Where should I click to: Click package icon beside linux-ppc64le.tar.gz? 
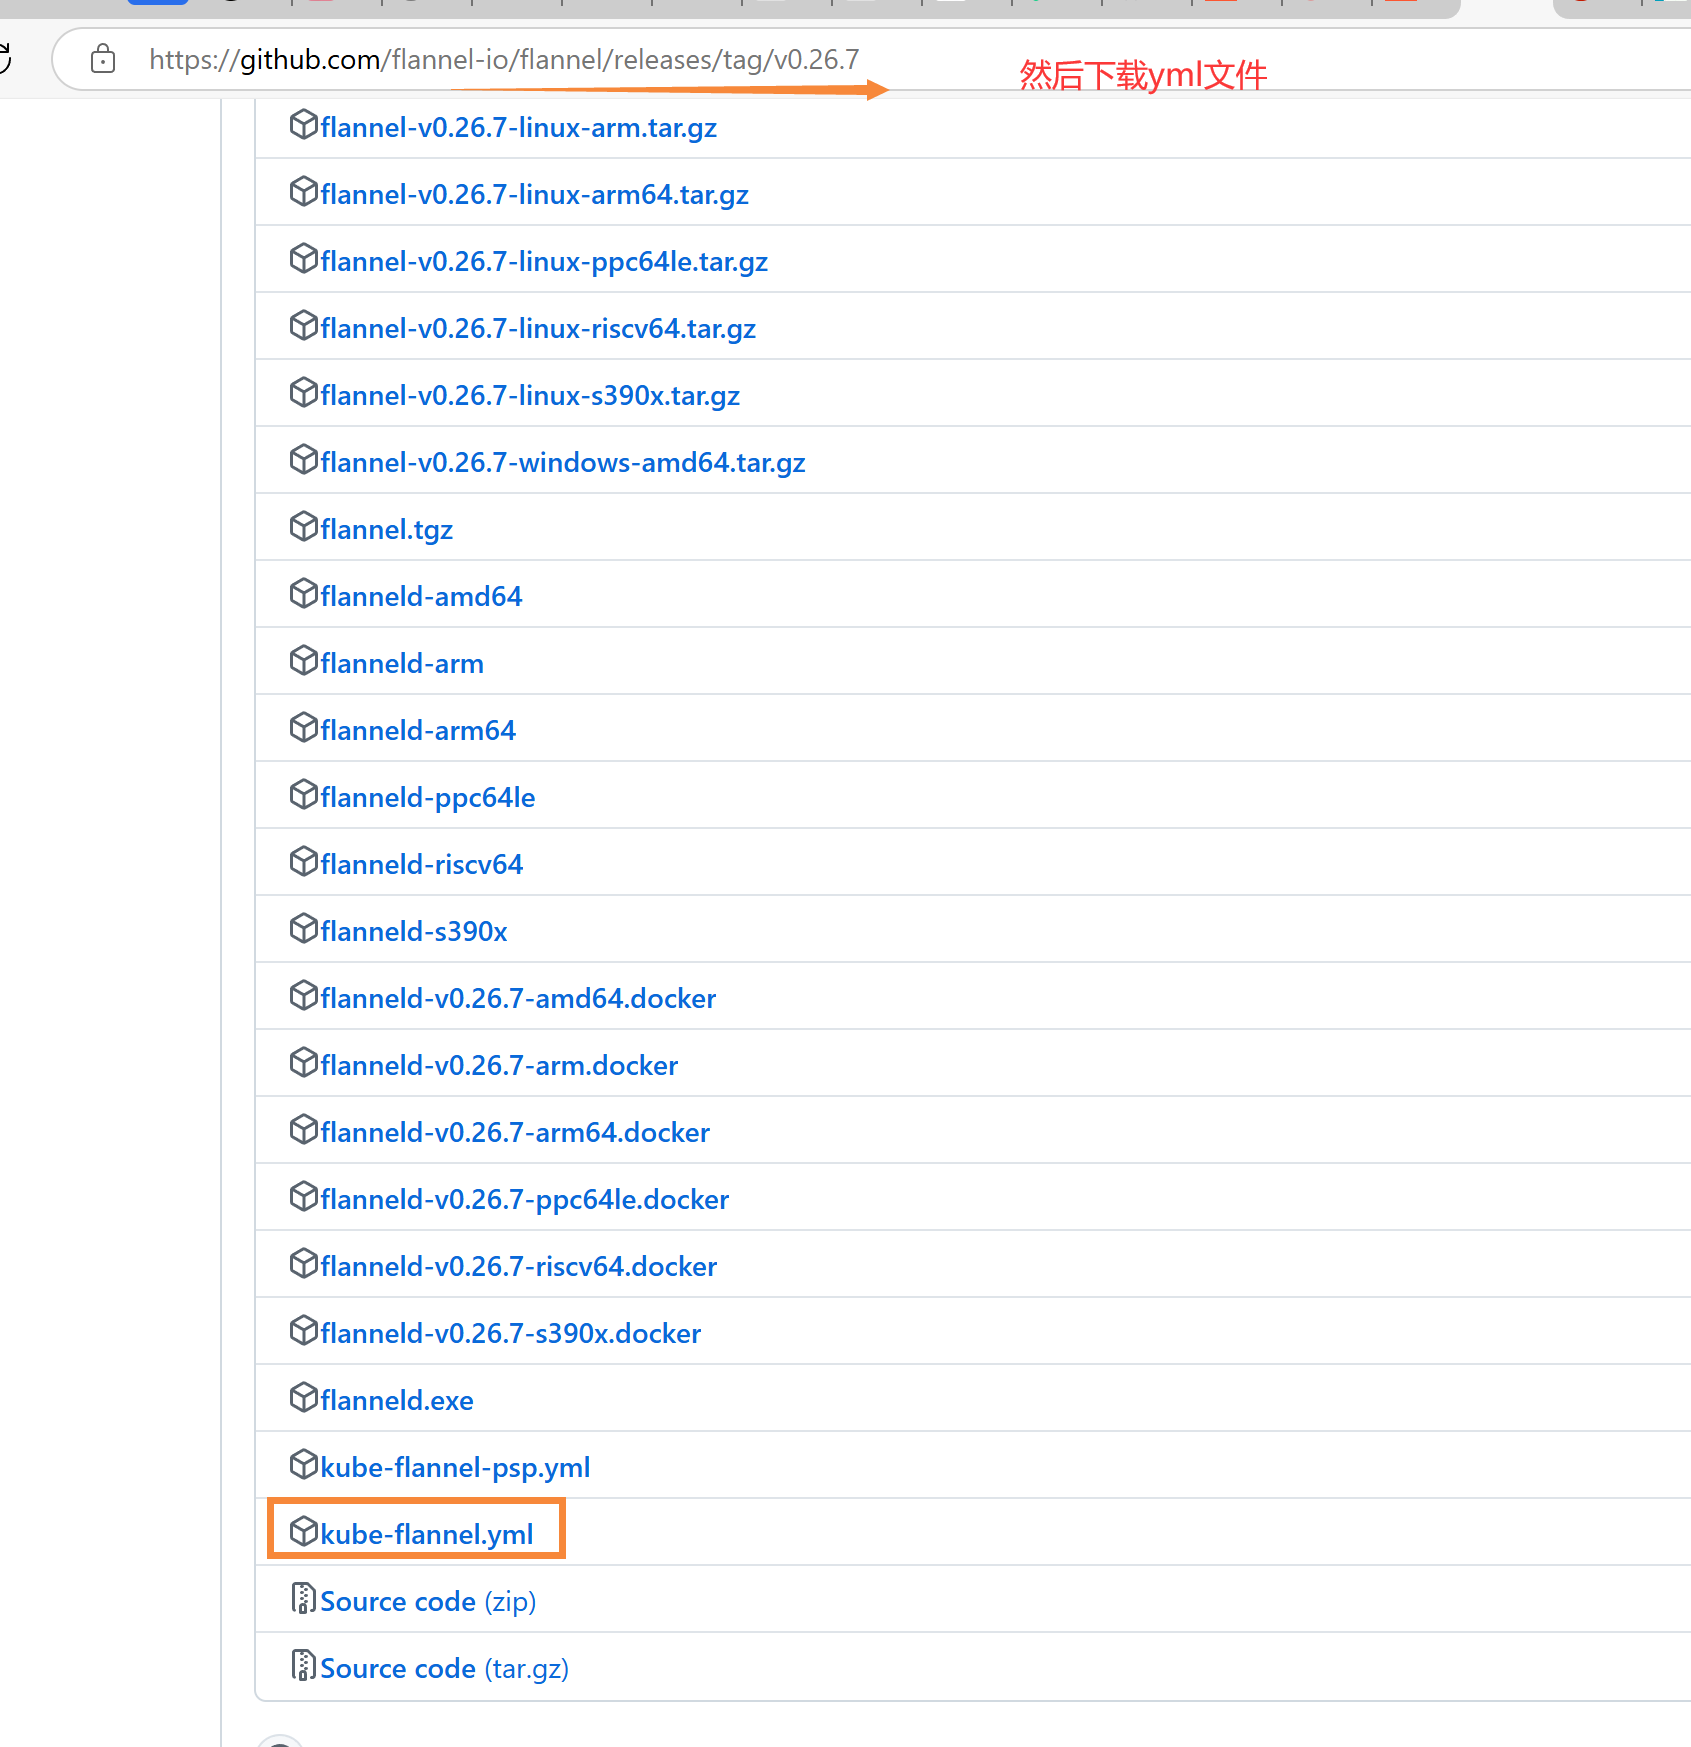[303, 258]
